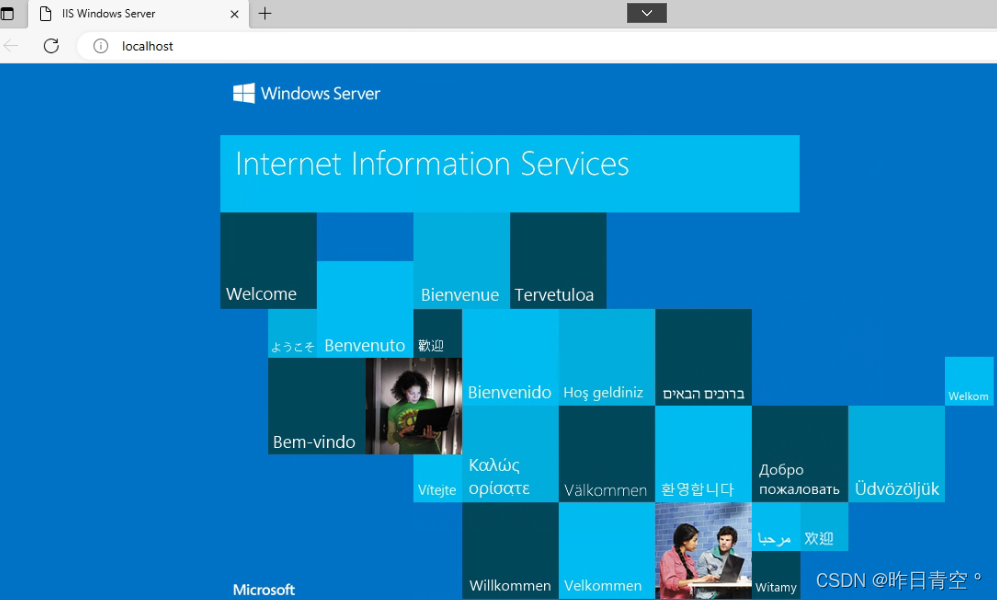Click the Japanese ようこそ tile
The height and width of the screenshot is (600, 997).
click(292, 334)
